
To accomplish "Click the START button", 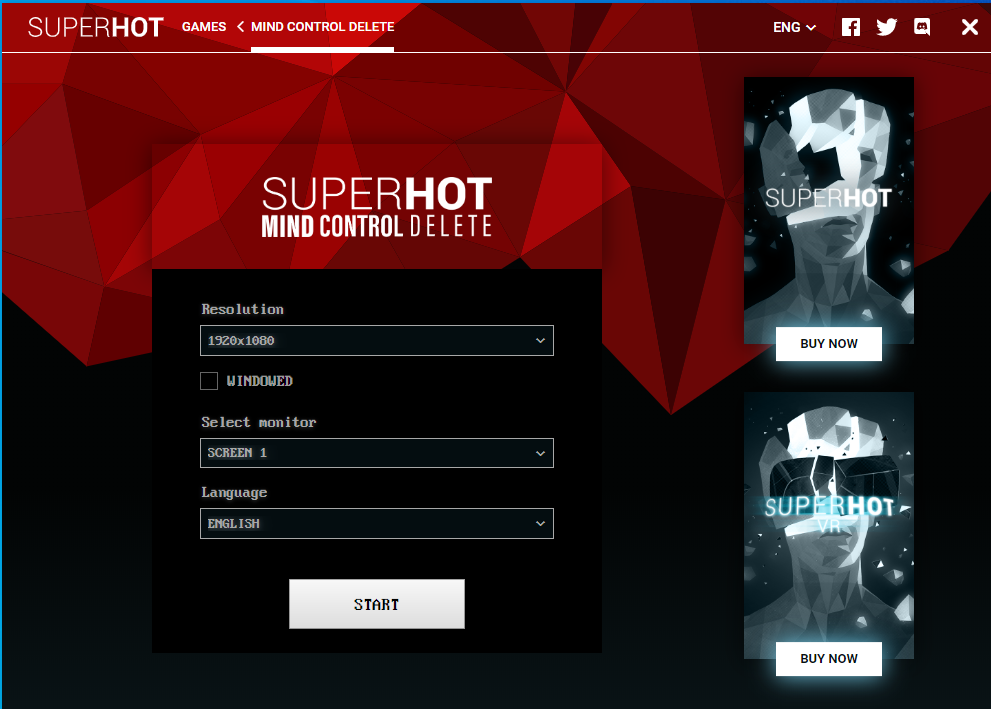I will [x=377, y=604].
